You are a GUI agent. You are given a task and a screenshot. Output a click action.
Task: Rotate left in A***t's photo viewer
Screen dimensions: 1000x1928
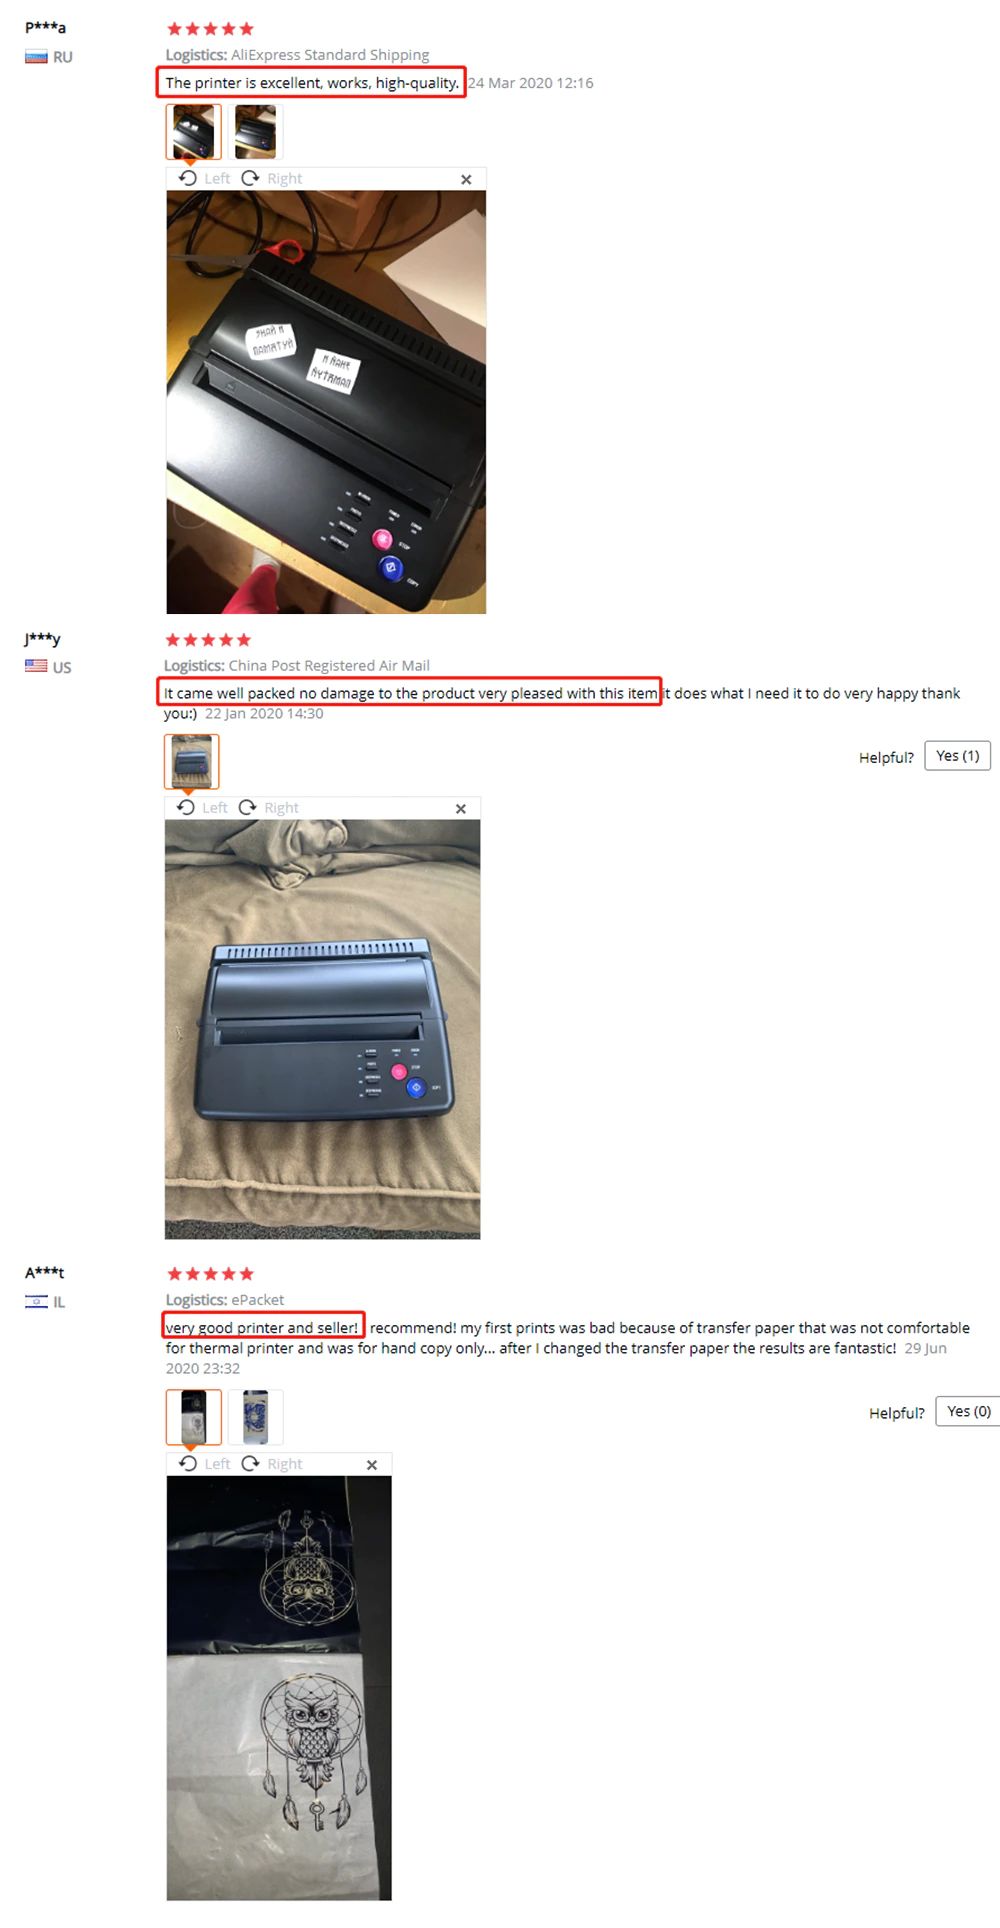coord(204,1463)
